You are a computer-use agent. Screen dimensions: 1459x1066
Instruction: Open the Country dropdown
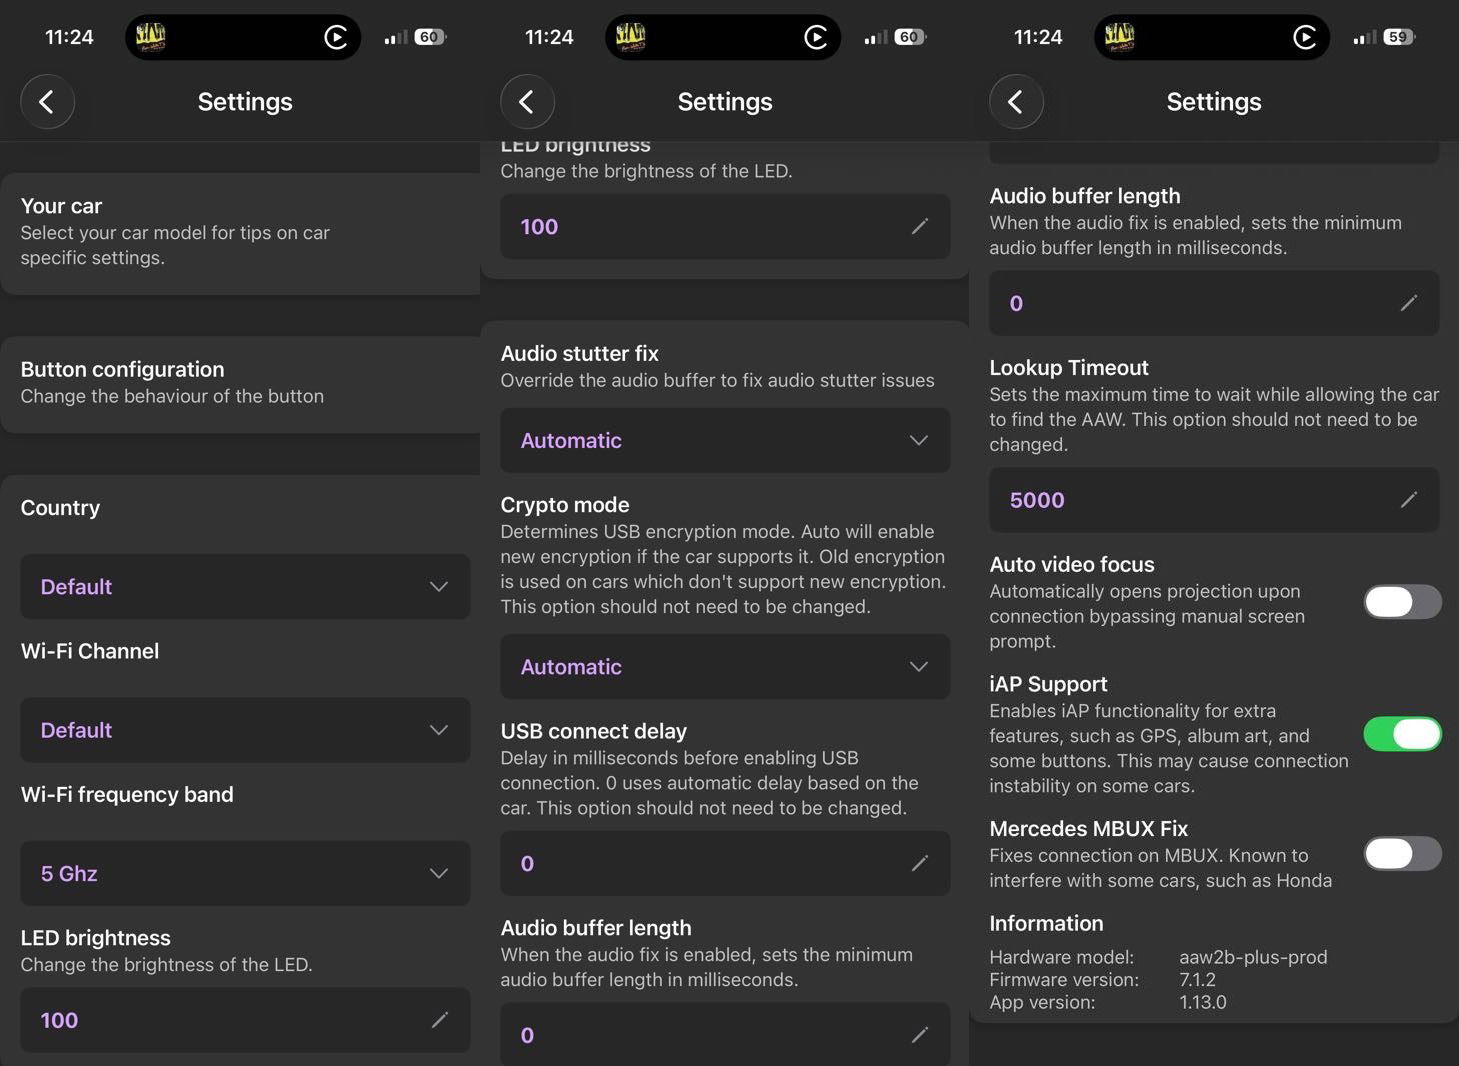(x=245, y=587)
